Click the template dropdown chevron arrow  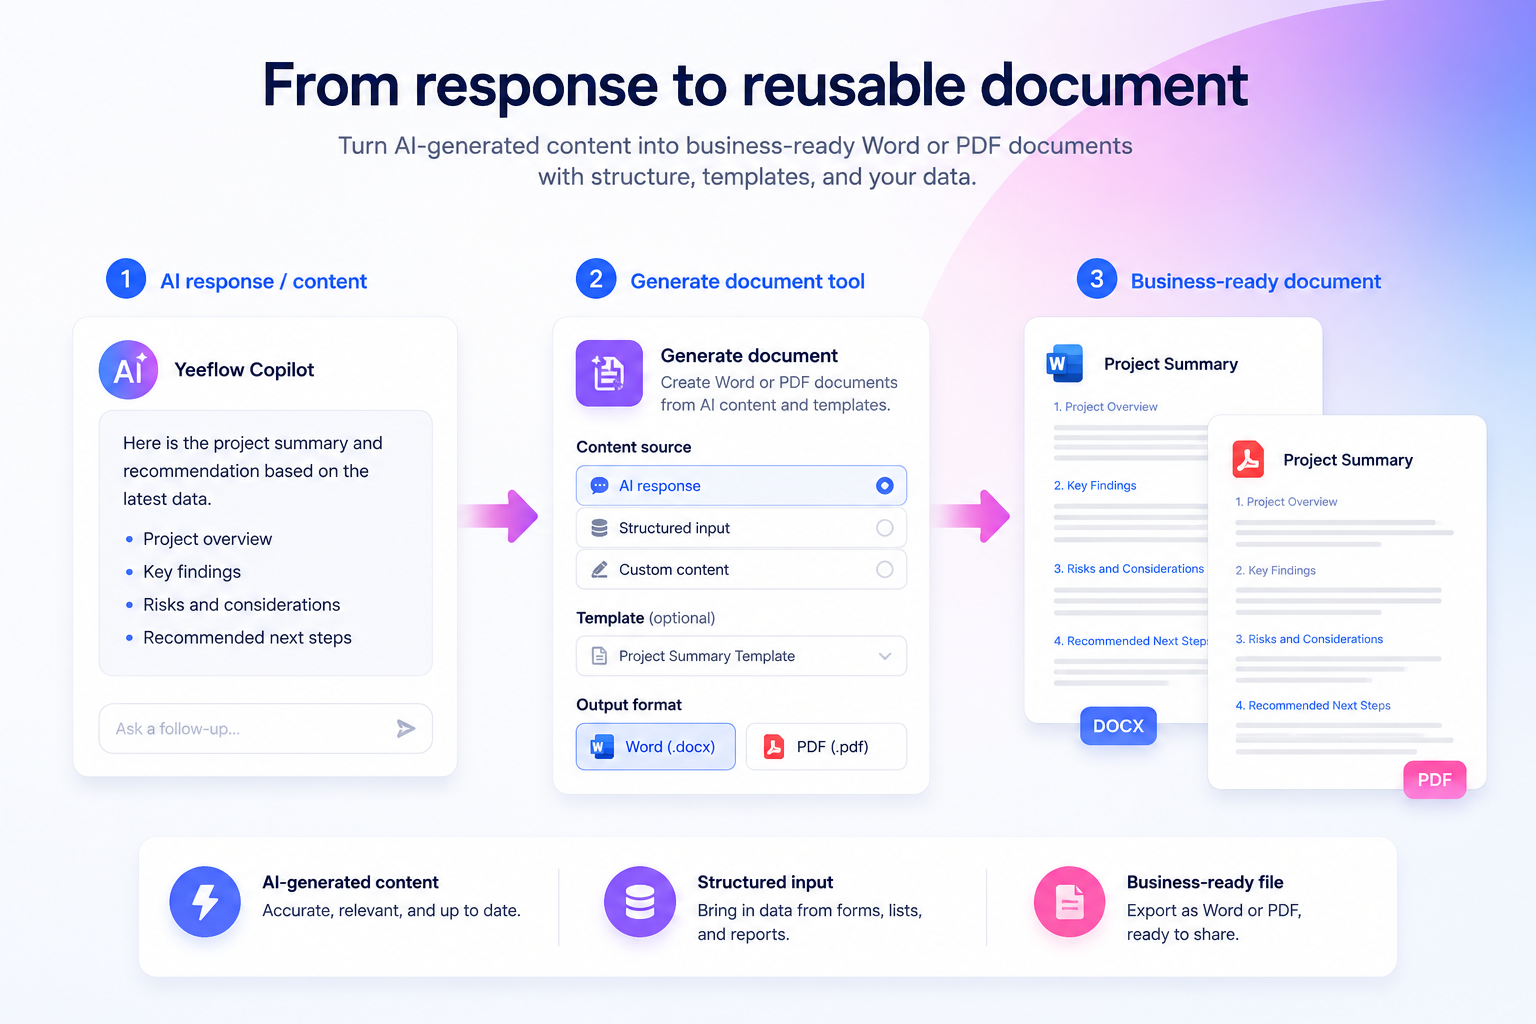885,656
